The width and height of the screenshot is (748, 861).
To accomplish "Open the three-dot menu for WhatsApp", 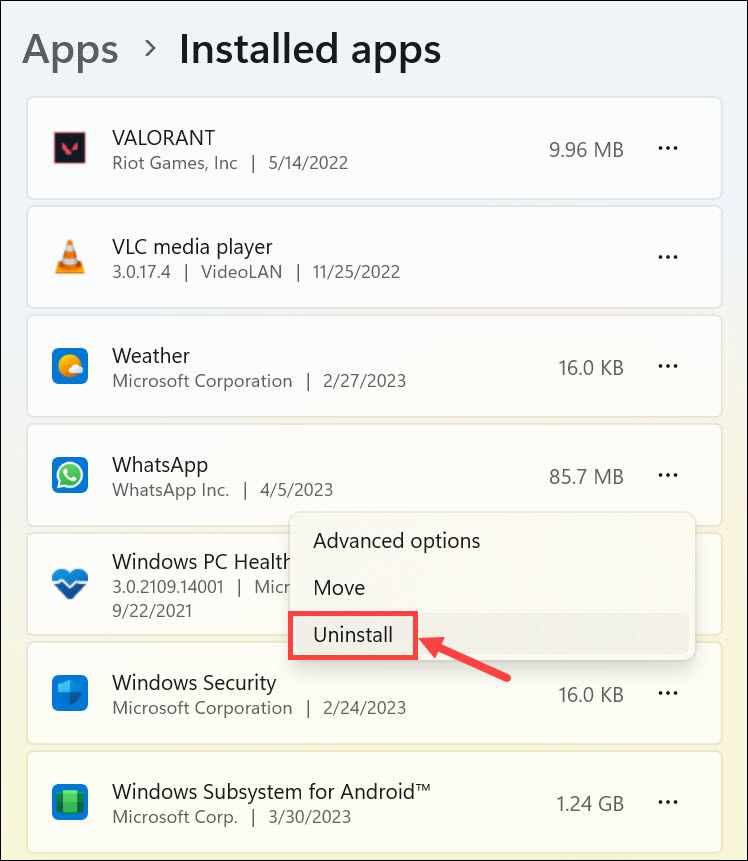I will (x=668, y=475).
